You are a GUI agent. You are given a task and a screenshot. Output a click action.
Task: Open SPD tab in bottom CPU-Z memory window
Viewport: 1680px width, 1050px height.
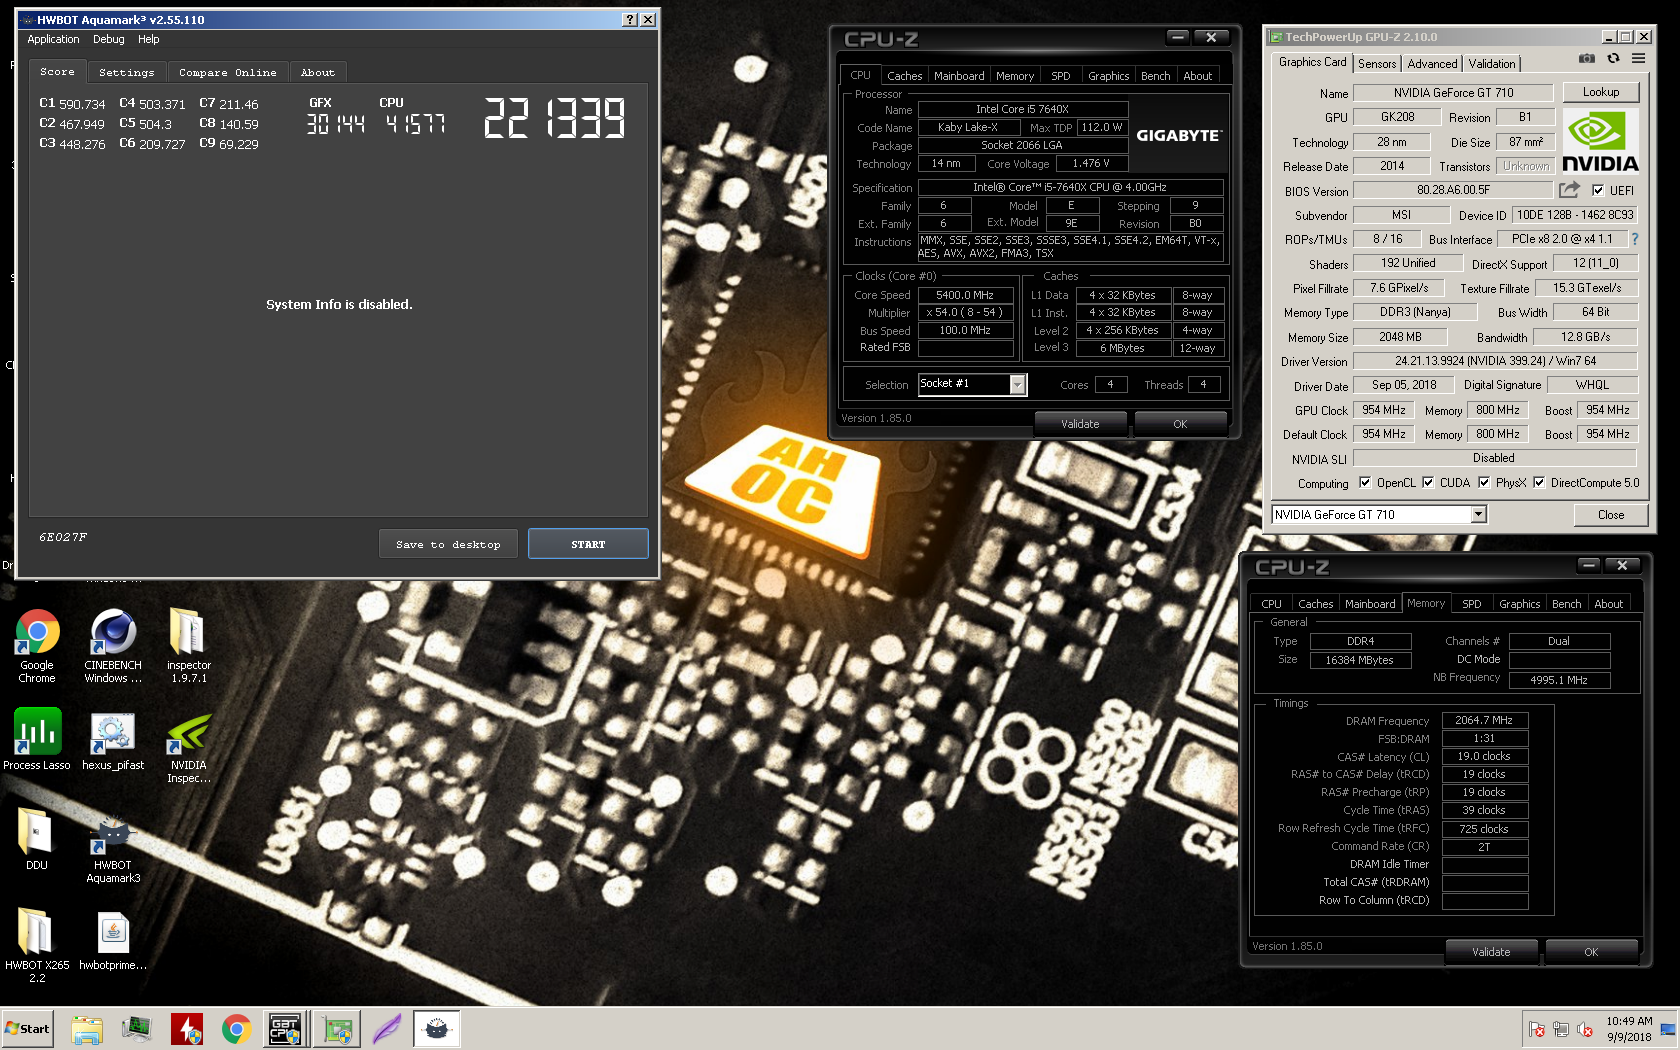(x=1471, y=604)
